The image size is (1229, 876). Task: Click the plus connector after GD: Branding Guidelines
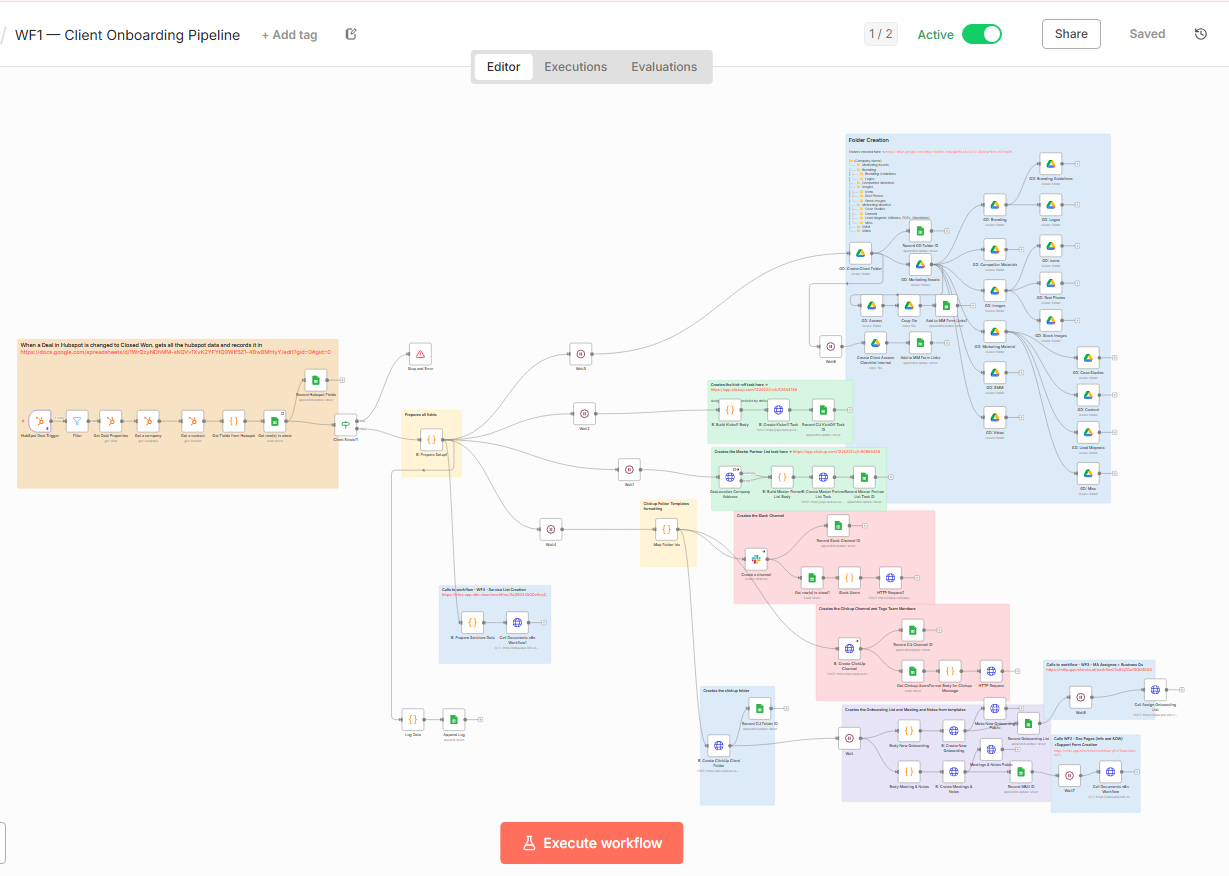1077,164
